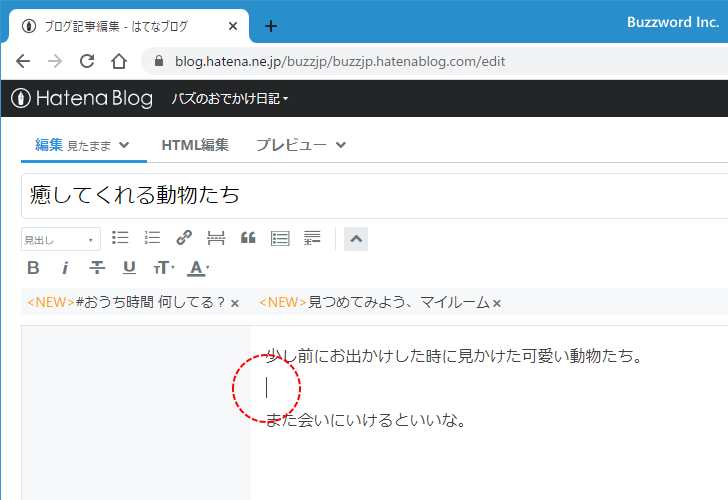This screenshot has width=728, height=500.
Task: Click the browser forward arrow
Action: (x=55, y=61)
